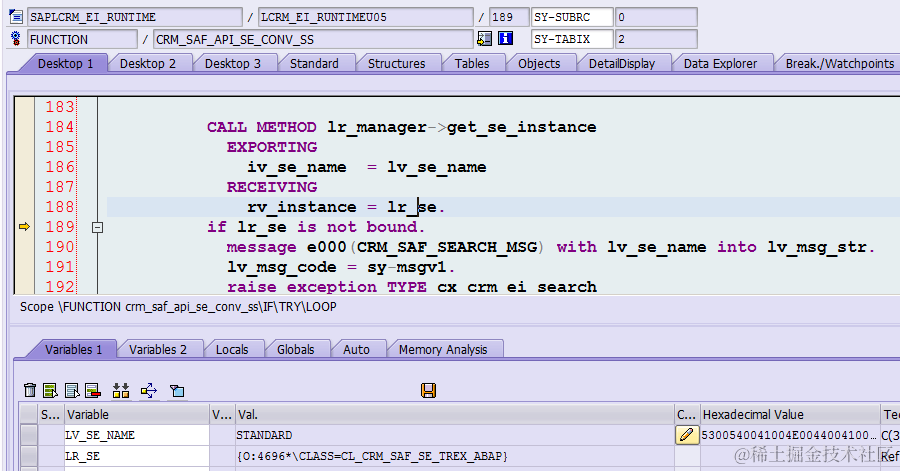Open the Tables tab
This screenshot has width=900, height=471.
tap(472, 63)
